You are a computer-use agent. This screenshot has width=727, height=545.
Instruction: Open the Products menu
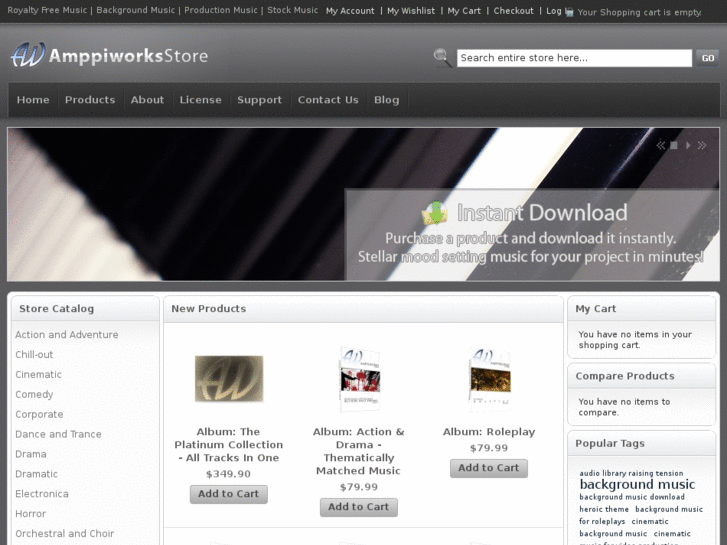(90, 100)
